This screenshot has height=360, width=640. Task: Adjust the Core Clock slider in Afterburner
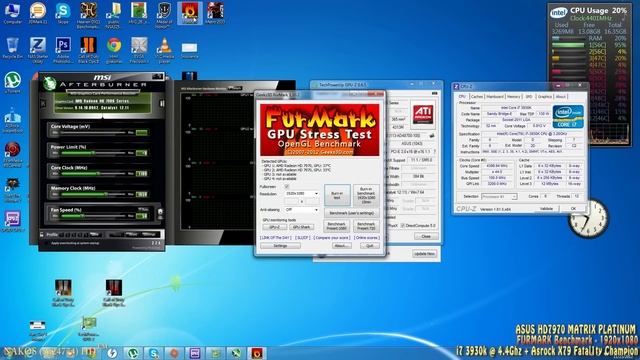[93, 173]
